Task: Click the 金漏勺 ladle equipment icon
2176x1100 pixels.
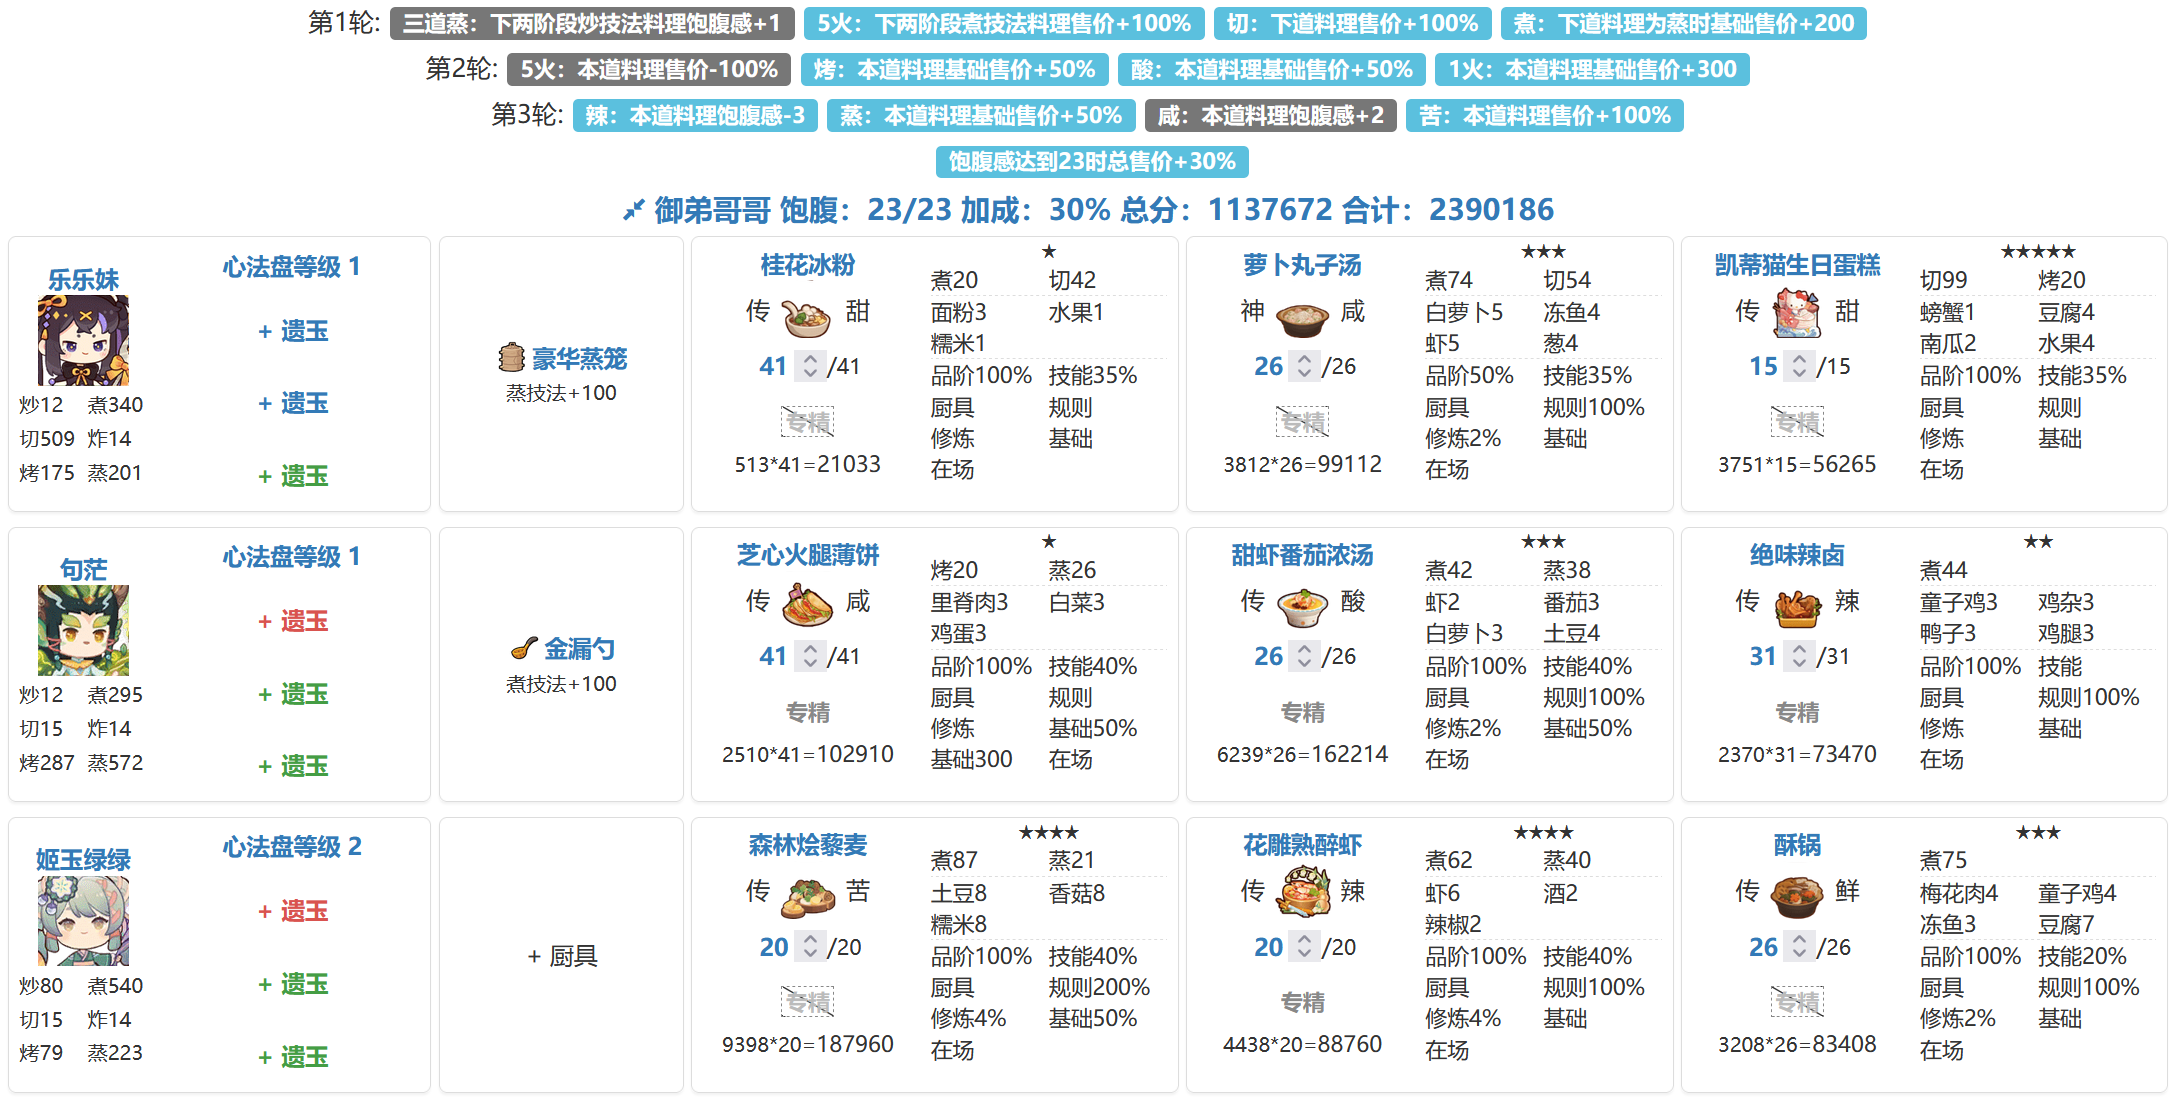Action: pyautogui.click(x=523, y=649)
